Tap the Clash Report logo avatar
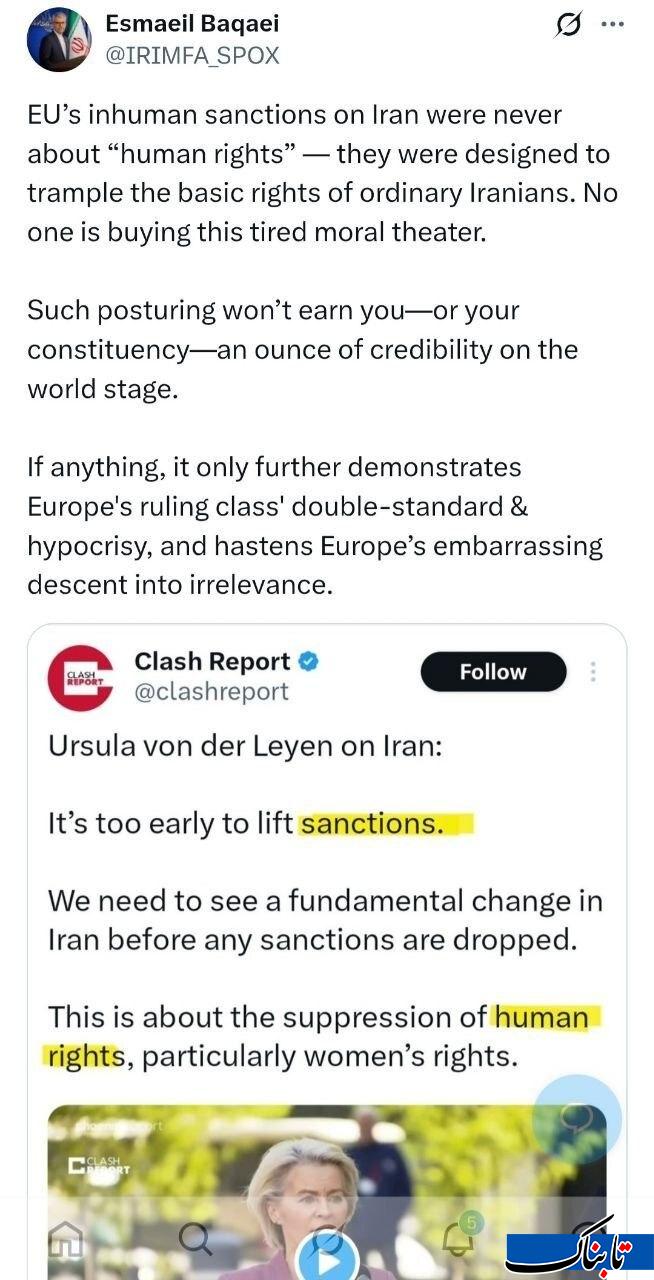This screenshot has width=654, height=1280. [80, 678]
